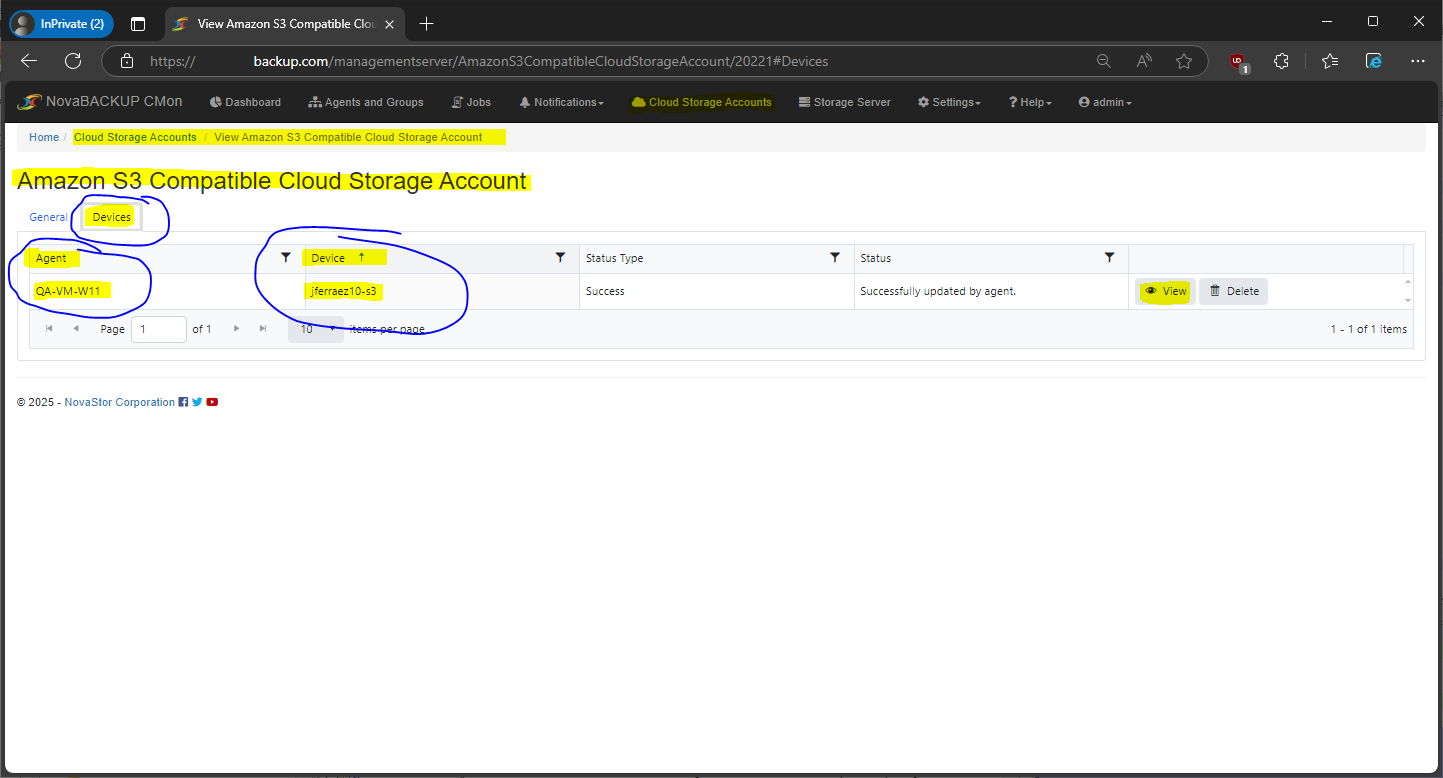Refresh the page with the reload icon
The image size is (1443, 778).
pos(73,61)
